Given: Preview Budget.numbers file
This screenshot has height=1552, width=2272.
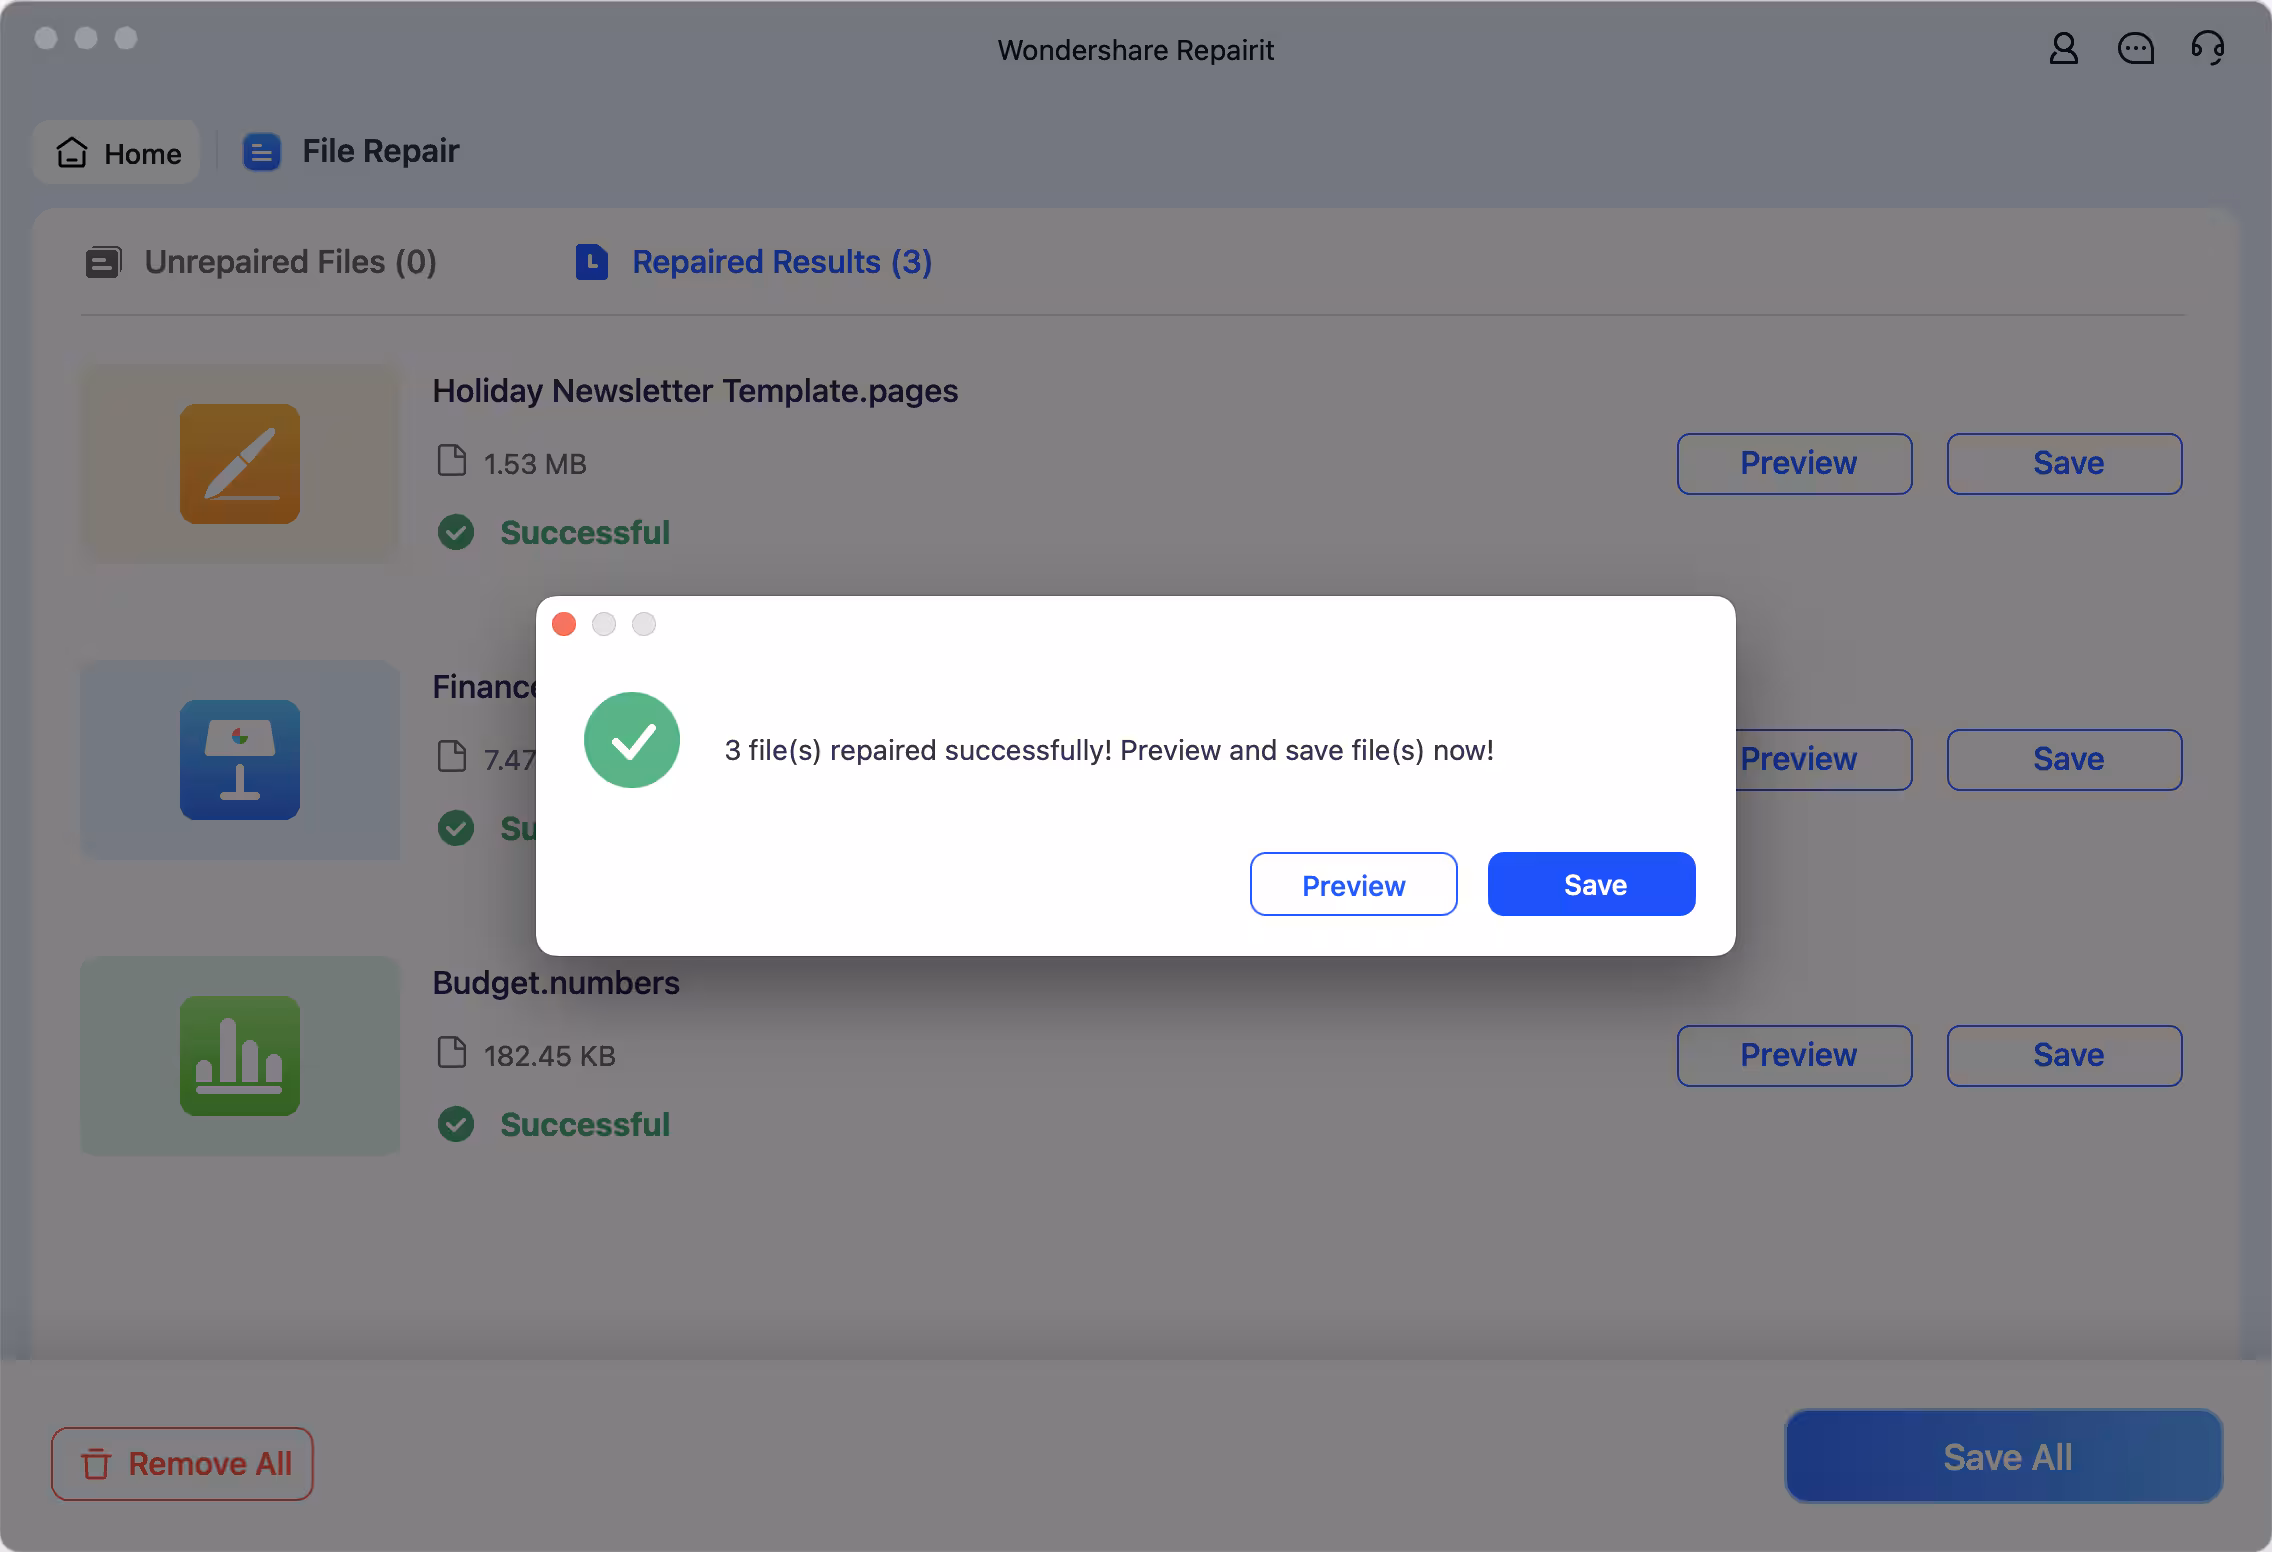Looking at the screenshot, I should [x=1795, y=1055].
